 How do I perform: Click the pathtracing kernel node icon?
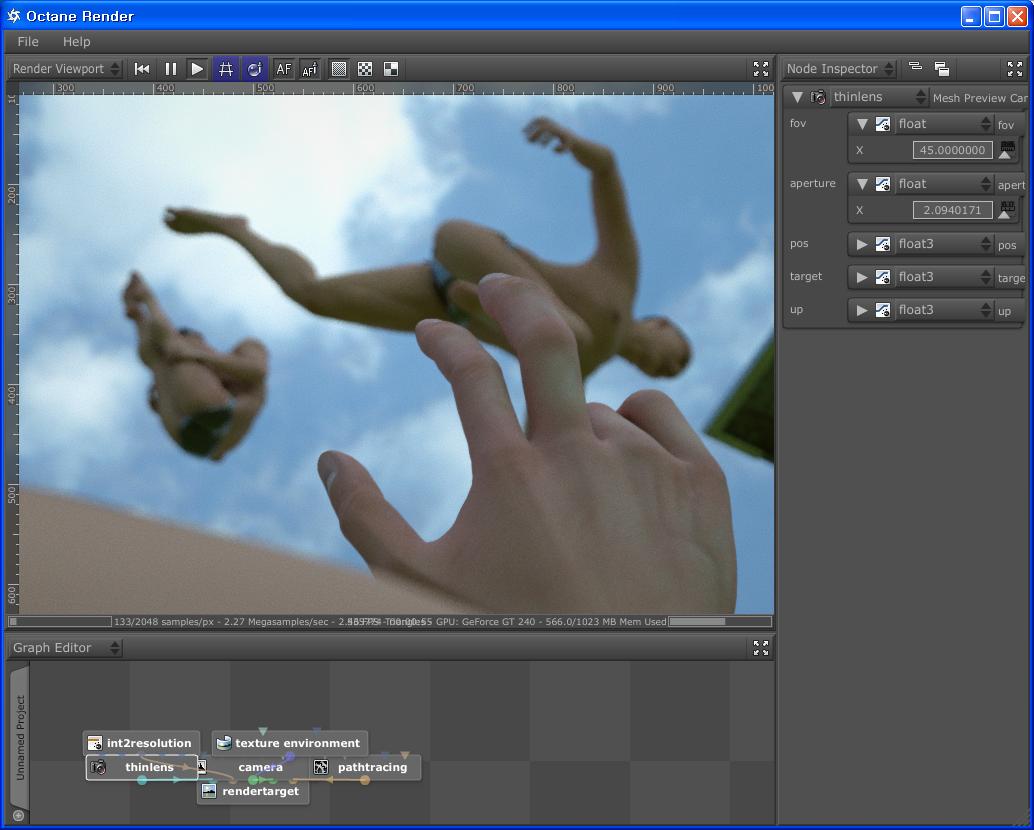321,767
